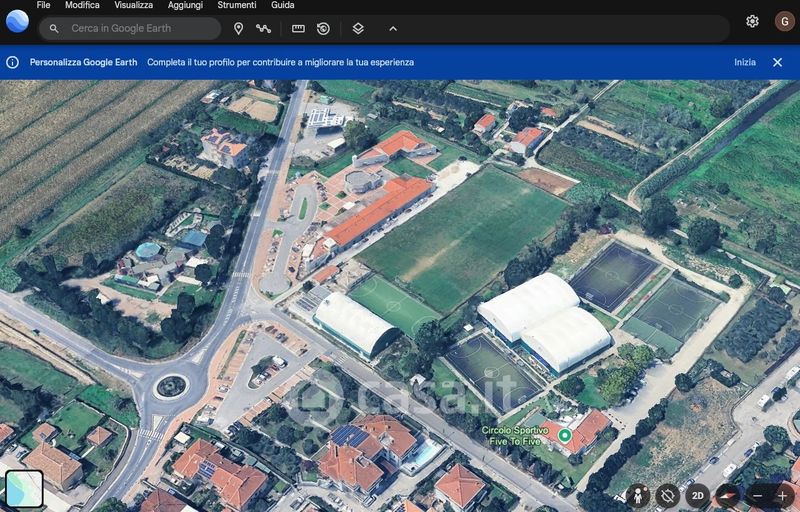Toggle the globe rotation lock button

click(x=669, y=495)
